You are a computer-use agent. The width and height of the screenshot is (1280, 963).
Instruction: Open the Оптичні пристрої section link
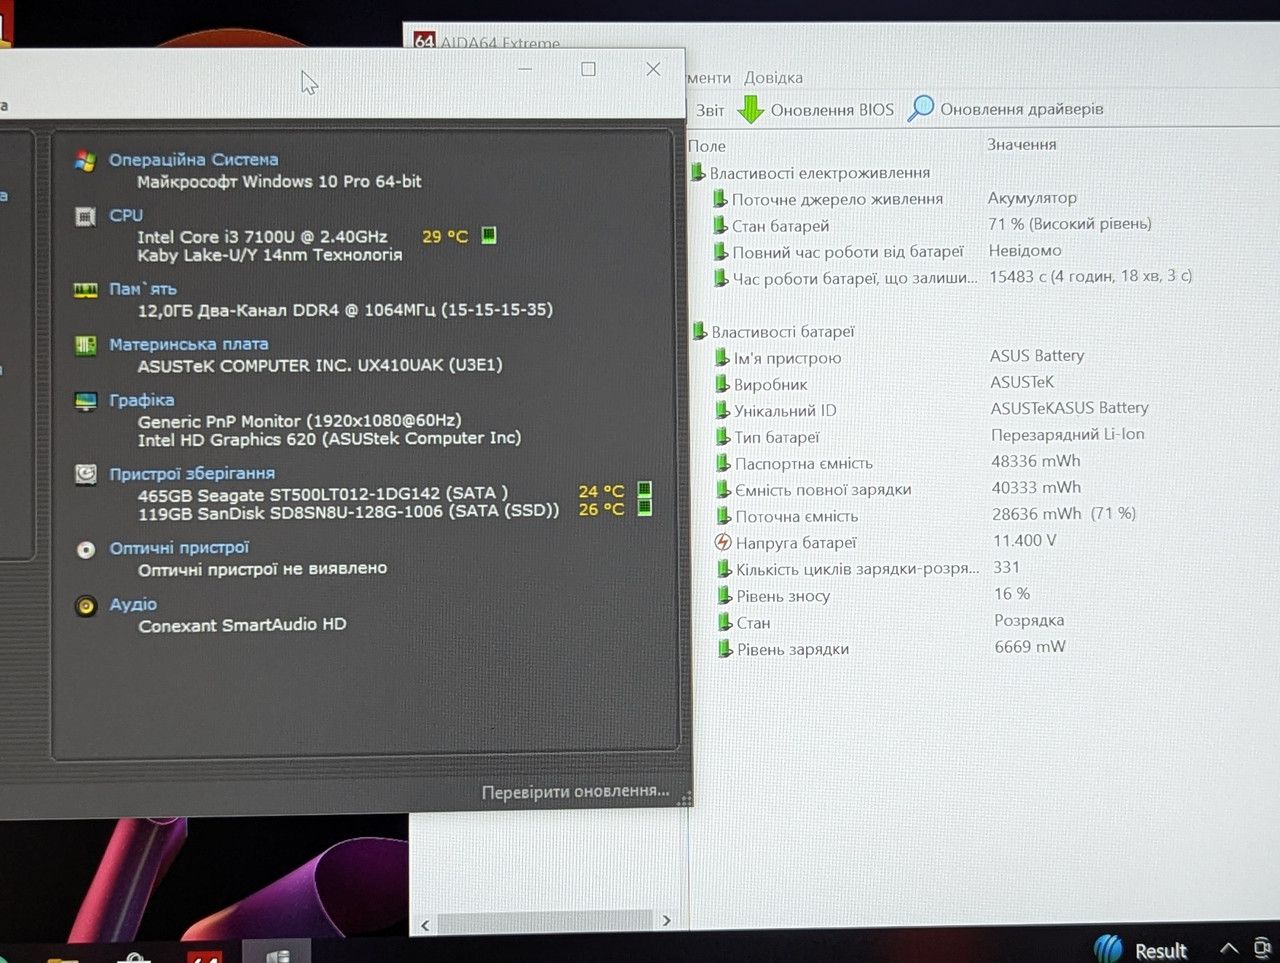(180, 548)
